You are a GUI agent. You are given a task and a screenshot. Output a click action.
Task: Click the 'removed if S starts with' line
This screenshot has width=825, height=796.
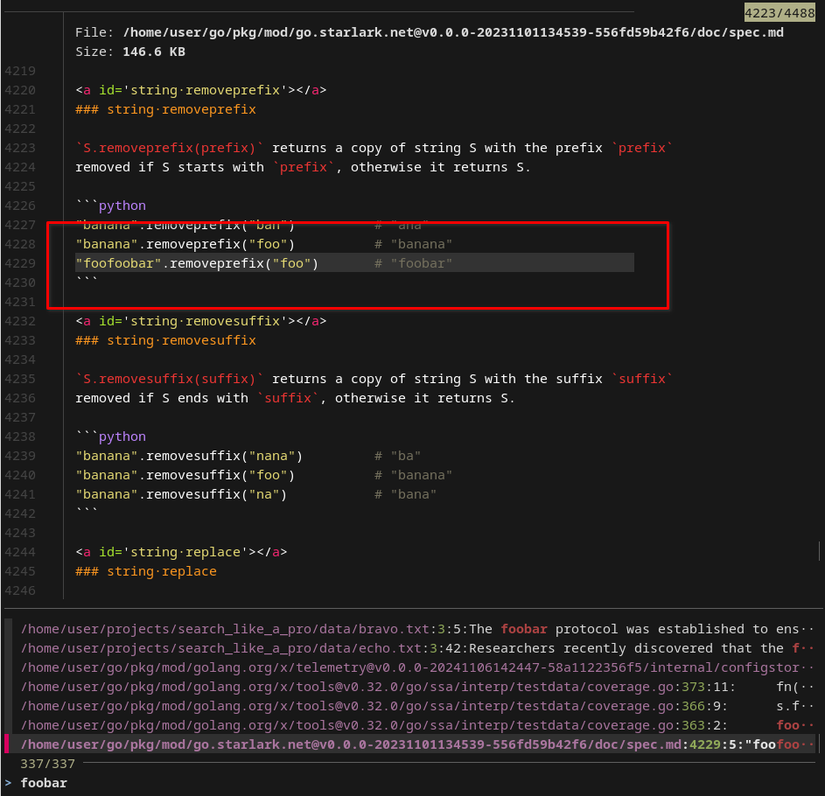(303, 167)
